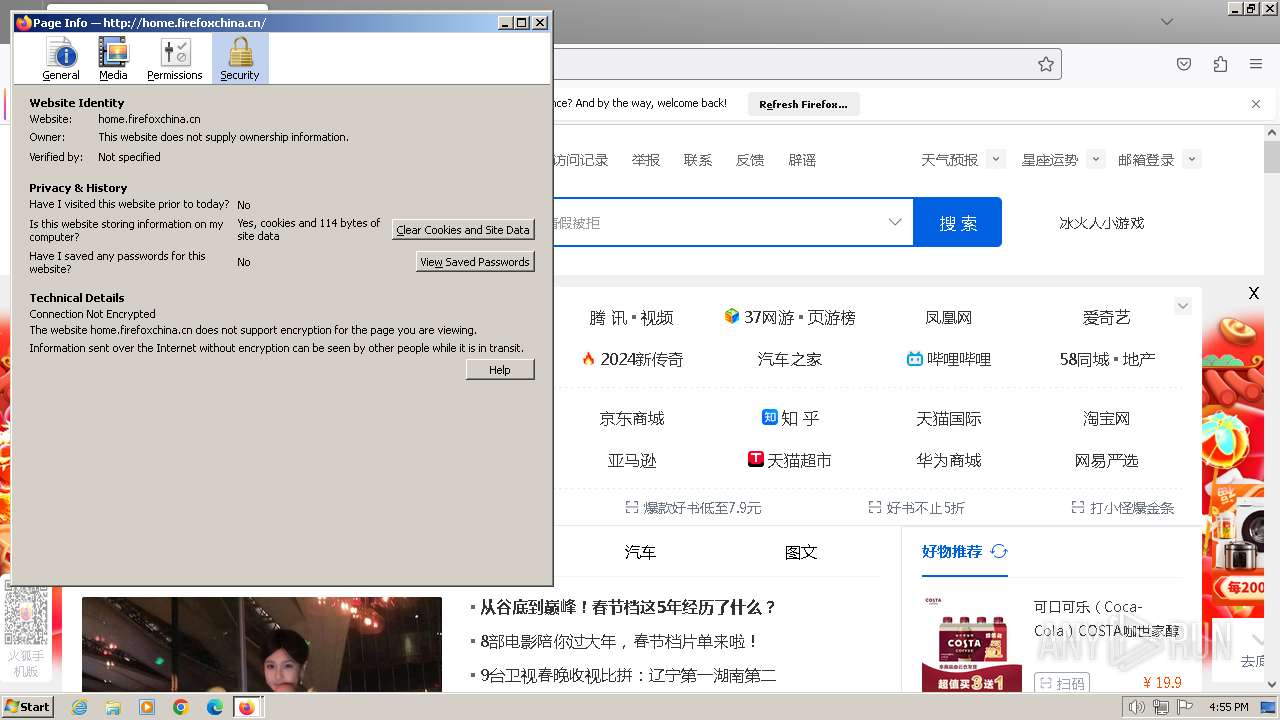Open the Windows Start menu
1280x720 pixels.
click(x=28, y=706)
